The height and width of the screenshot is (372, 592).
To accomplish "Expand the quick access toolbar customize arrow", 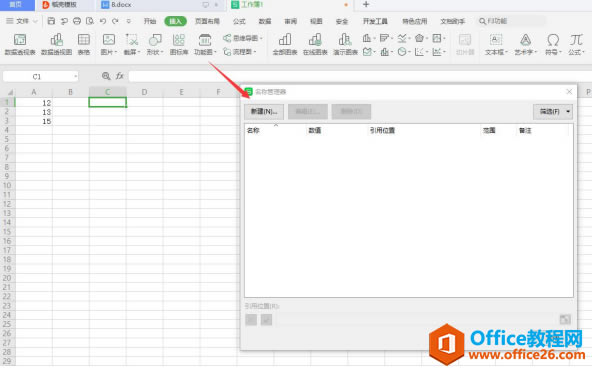I will click(x=129, y=21).
